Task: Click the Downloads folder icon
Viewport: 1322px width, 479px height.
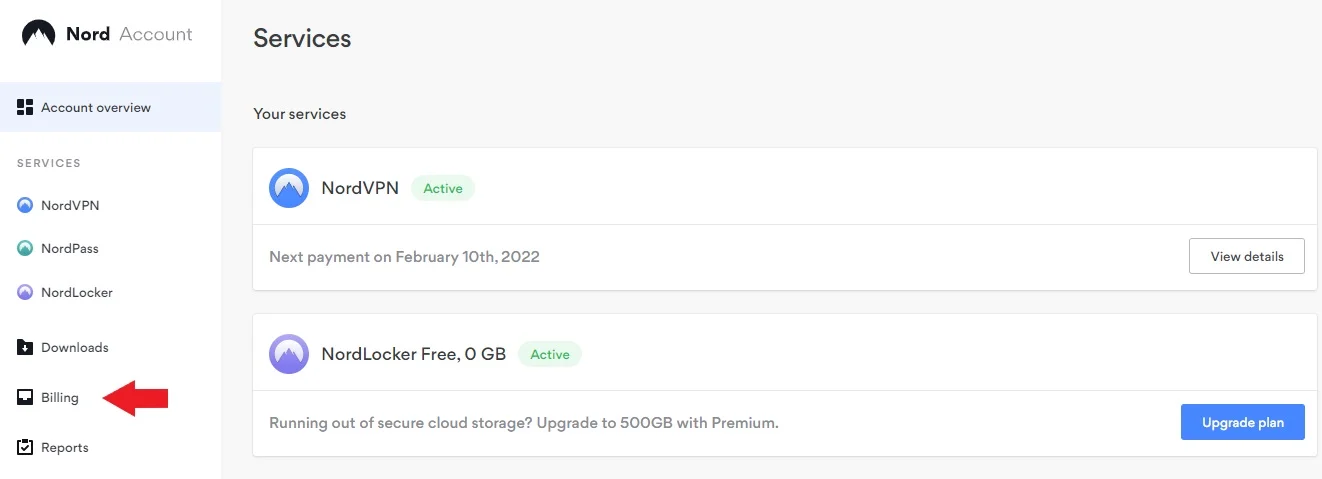Action: 25,348
